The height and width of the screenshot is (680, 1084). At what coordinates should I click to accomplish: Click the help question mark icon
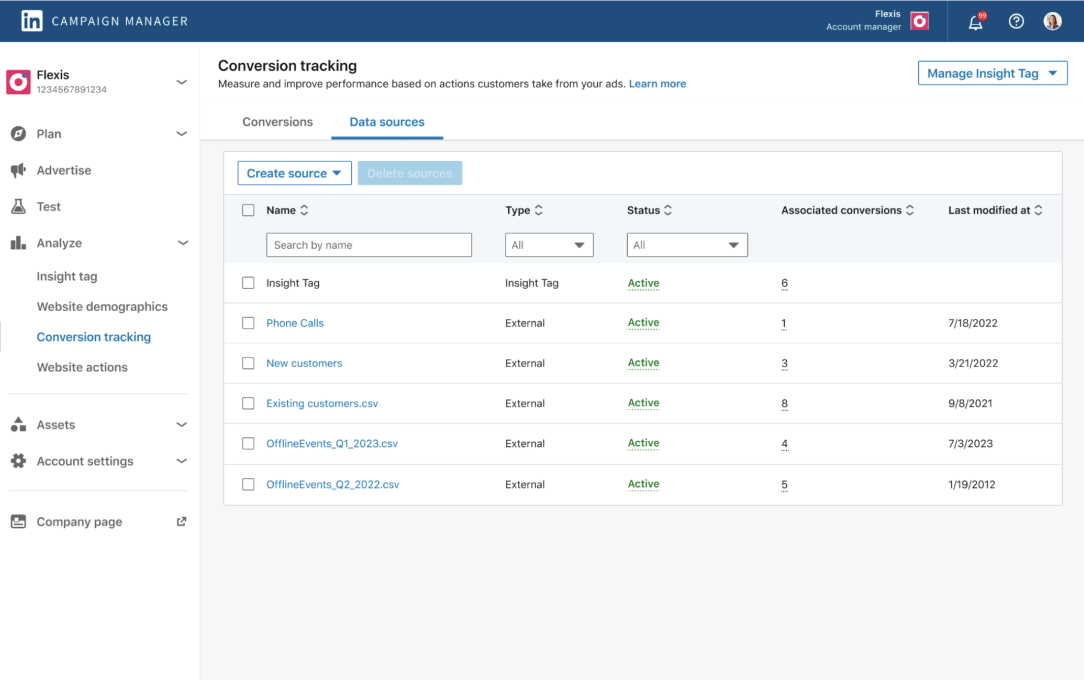point(1016,20)
